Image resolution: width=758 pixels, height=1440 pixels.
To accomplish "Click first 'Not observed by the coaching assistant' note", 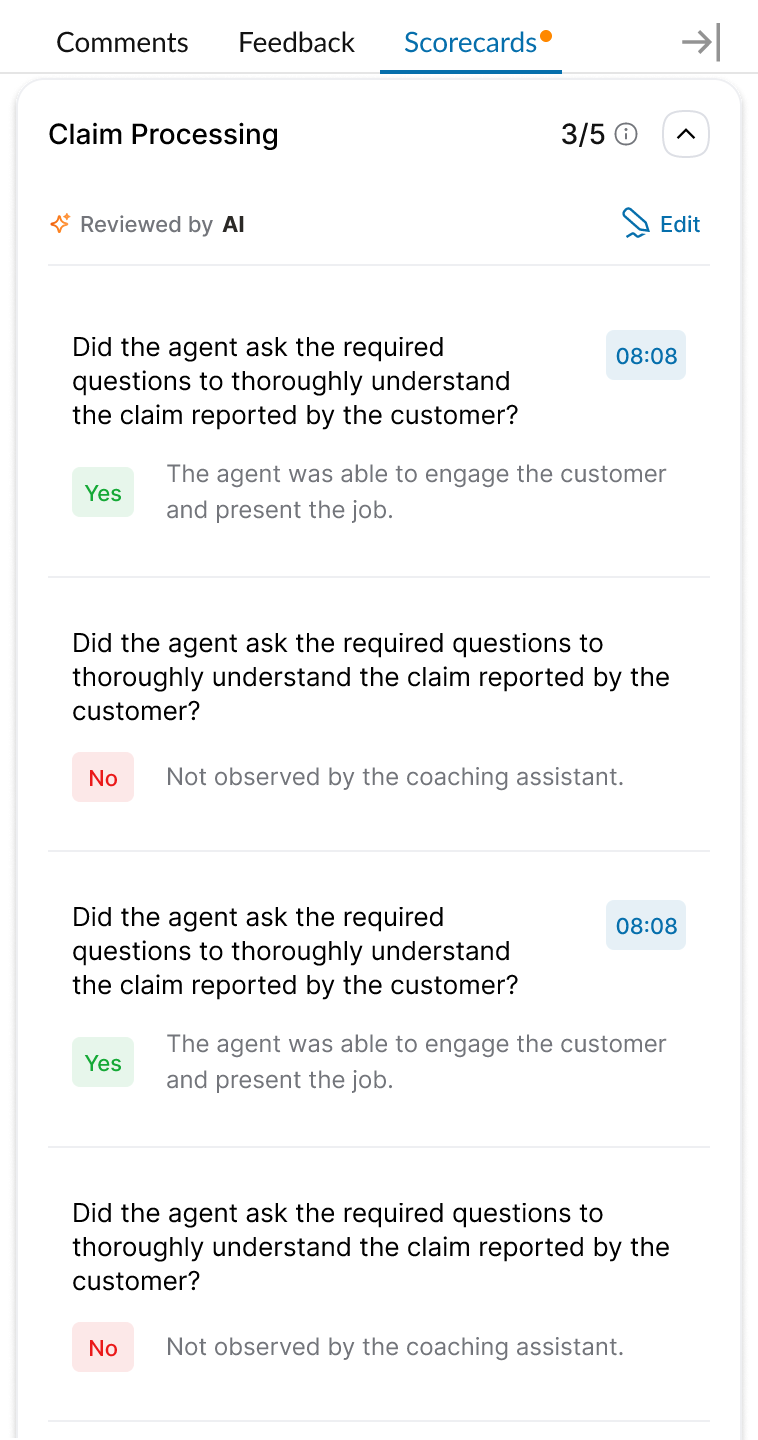I will click(395, 777).
